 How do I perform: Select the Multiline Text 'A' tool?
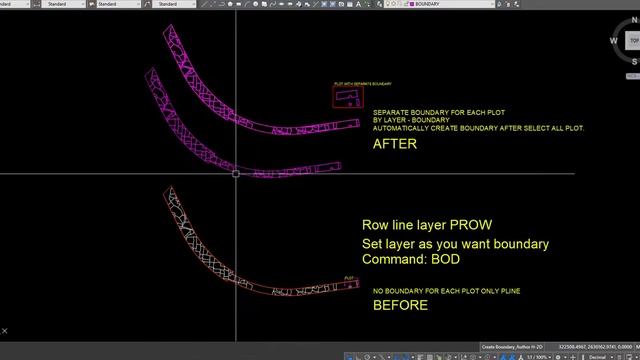click(358, 4)
